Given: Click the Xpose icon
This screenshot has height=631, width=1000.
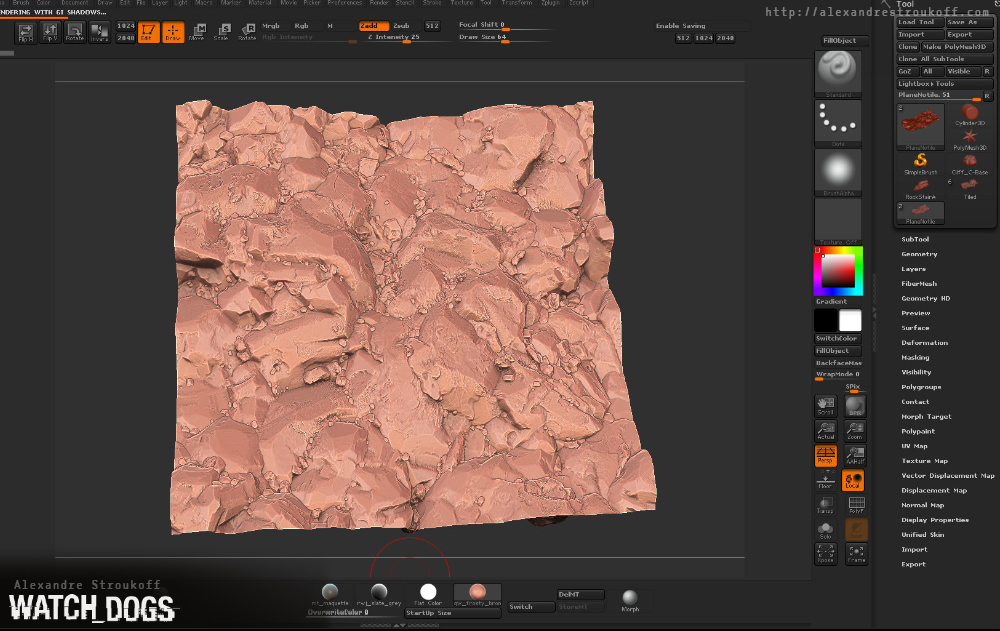Looking at the screenshot, I should 825,554.
